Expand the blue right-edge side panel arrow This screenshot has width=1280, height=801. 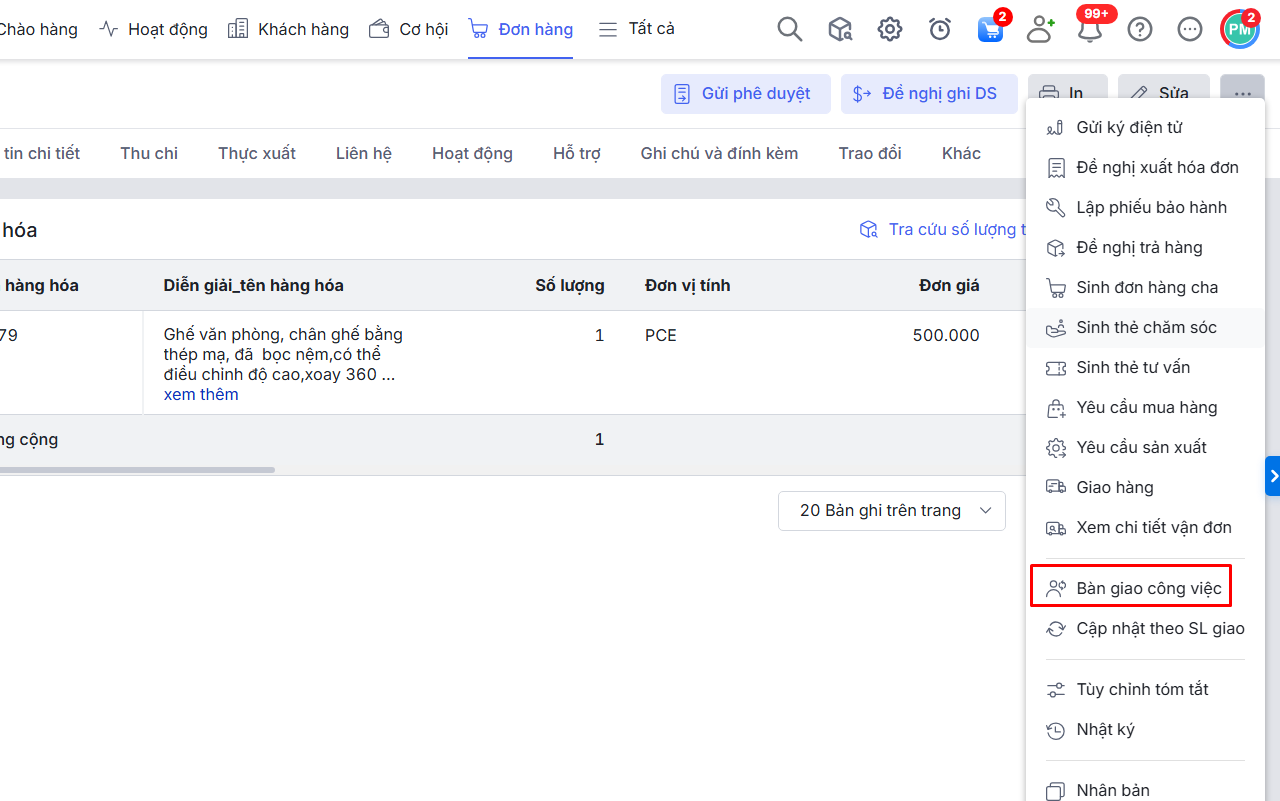tap(1273, 477)
